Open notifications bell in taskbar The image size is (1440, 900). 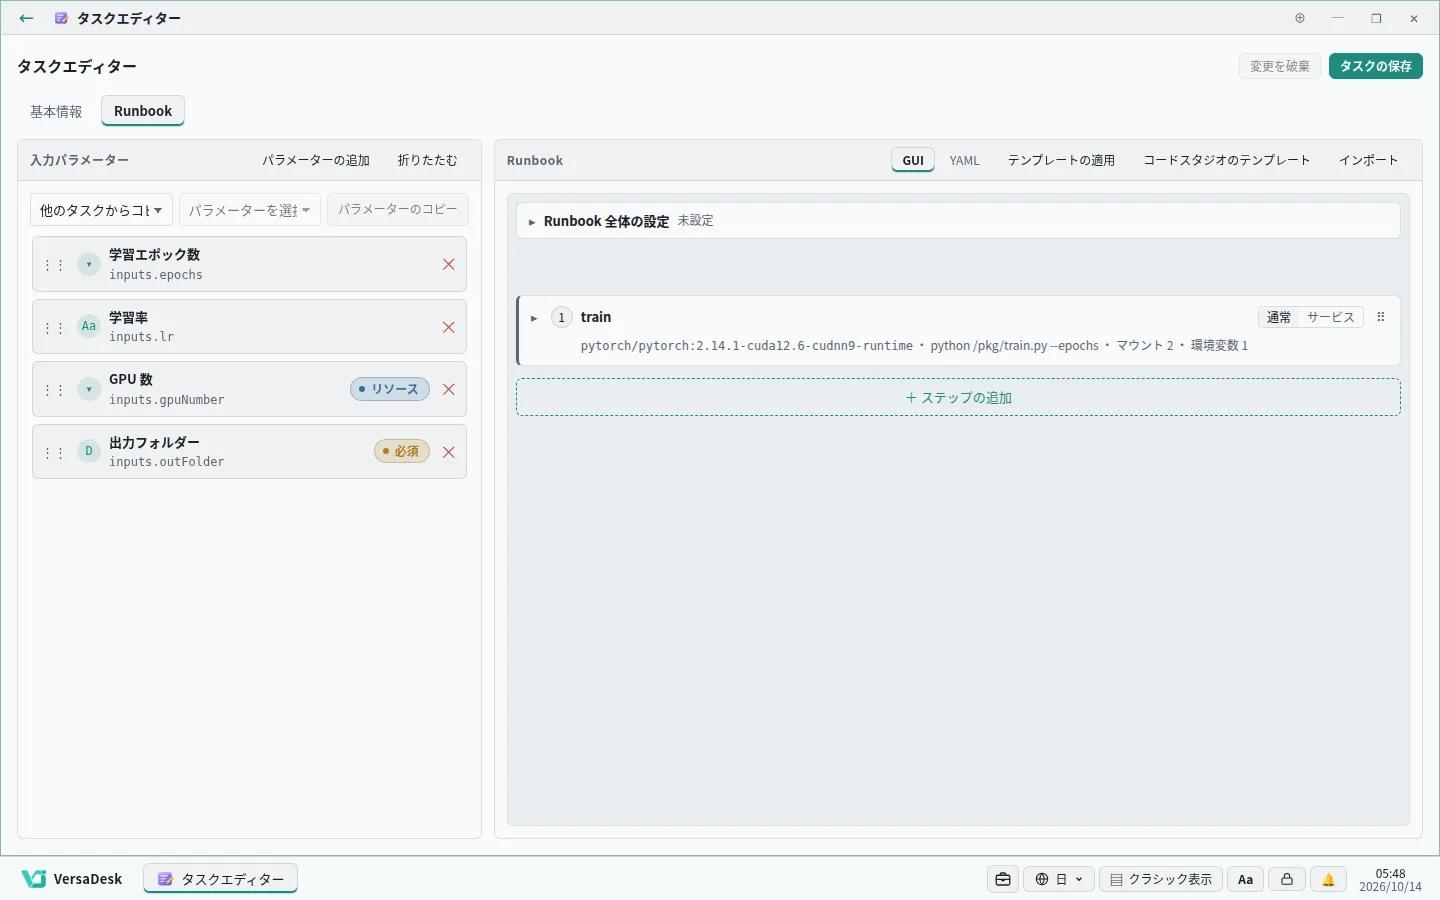coord(1328,879)
